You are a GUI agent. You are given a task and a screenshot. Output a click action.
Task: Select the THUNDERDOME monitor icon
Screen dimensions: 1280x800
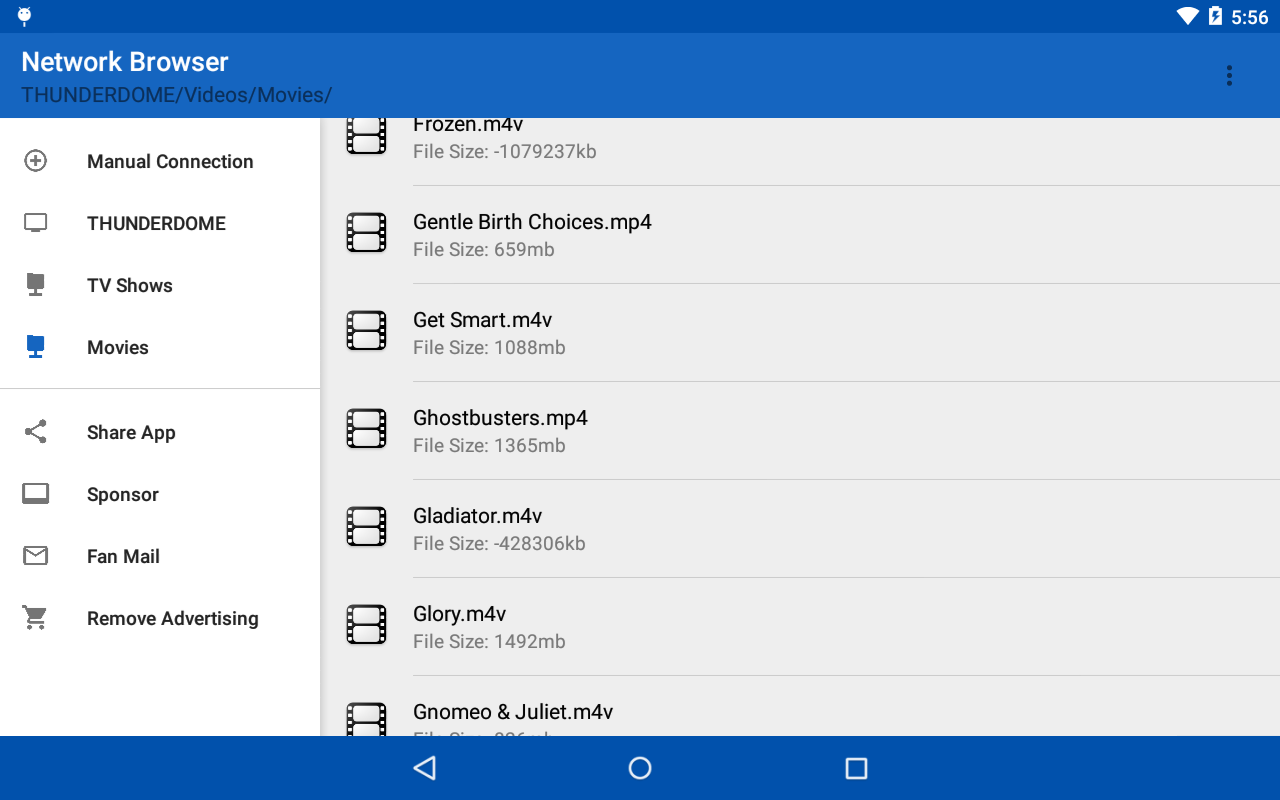coord(35,223)
